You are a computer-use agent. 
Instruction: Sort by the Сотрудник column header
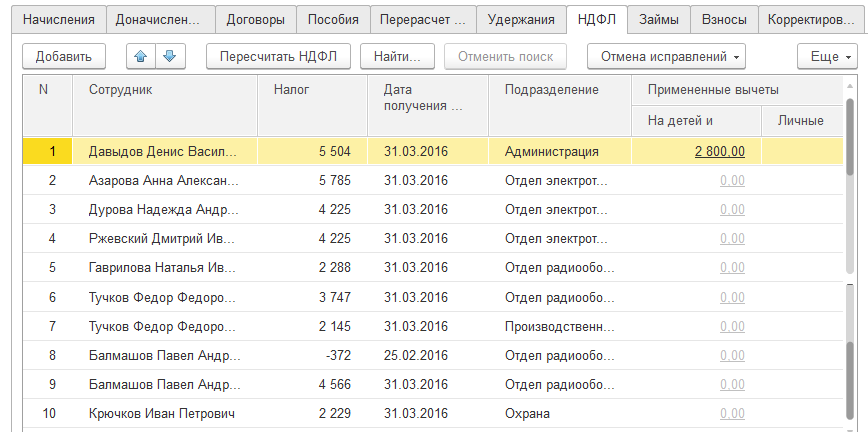pos(120,90)
